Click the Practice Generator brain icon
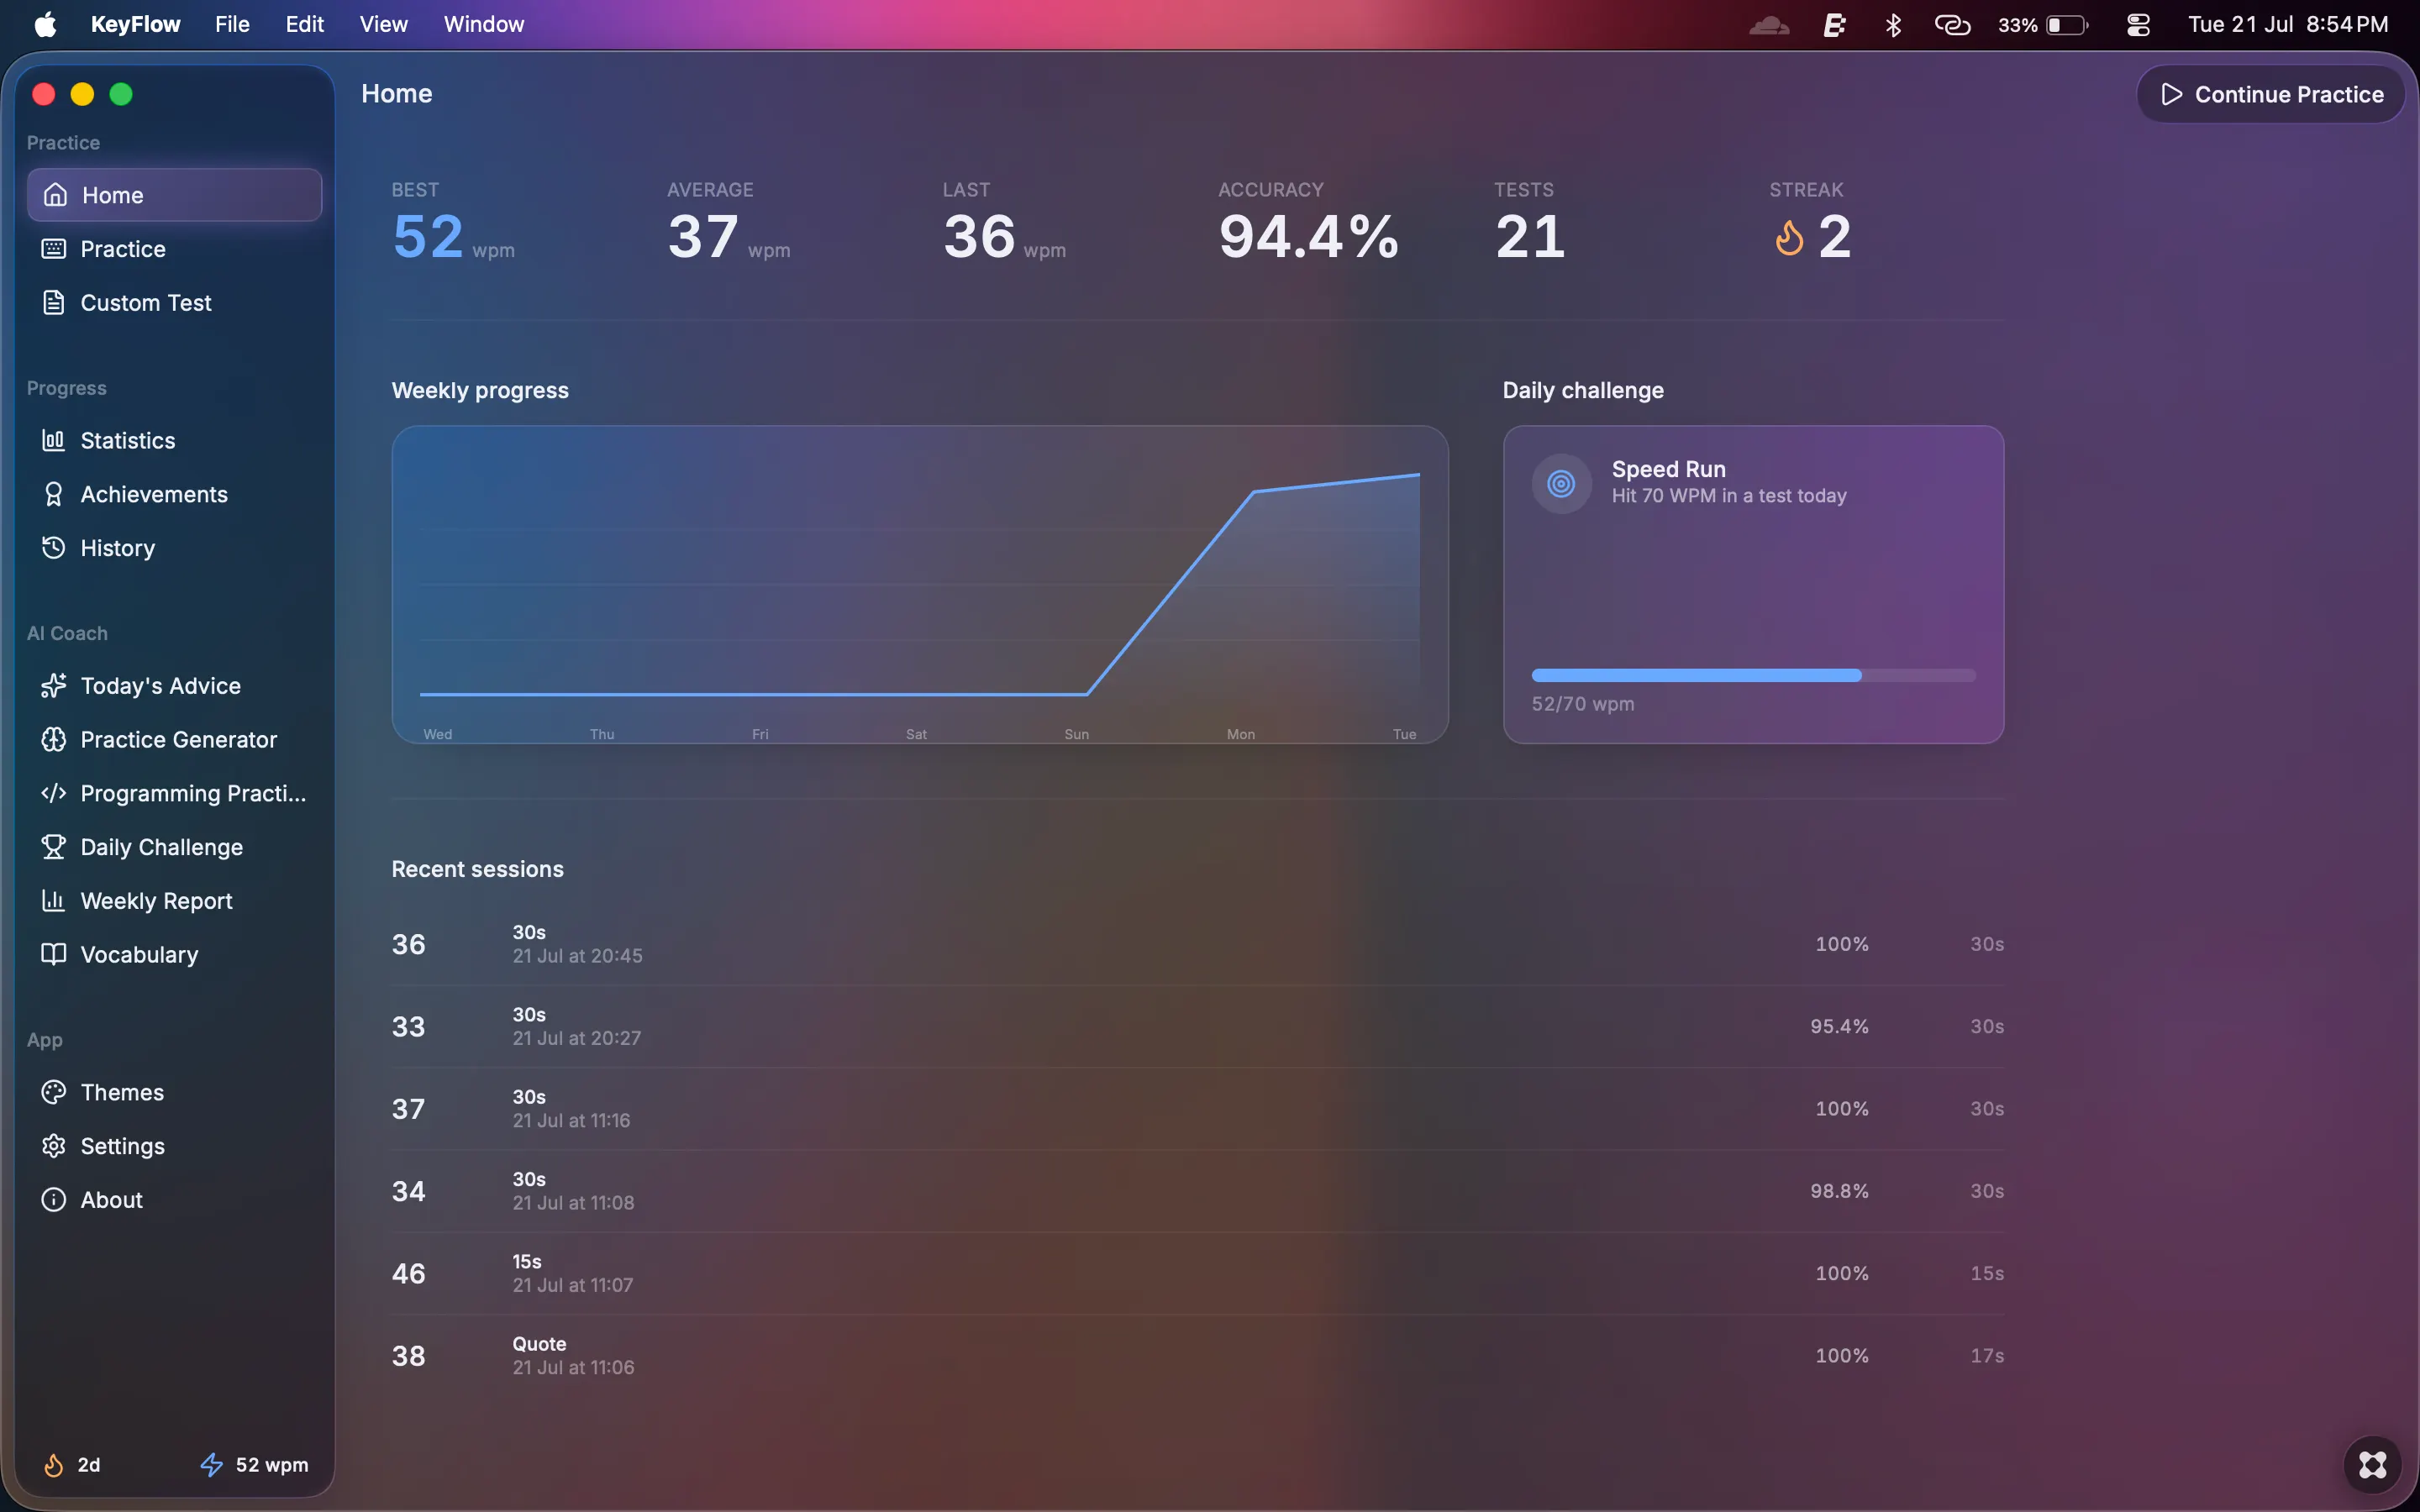Image resolution: width=2420 pixels, height=1512 pixels. (x=54, y=739)
